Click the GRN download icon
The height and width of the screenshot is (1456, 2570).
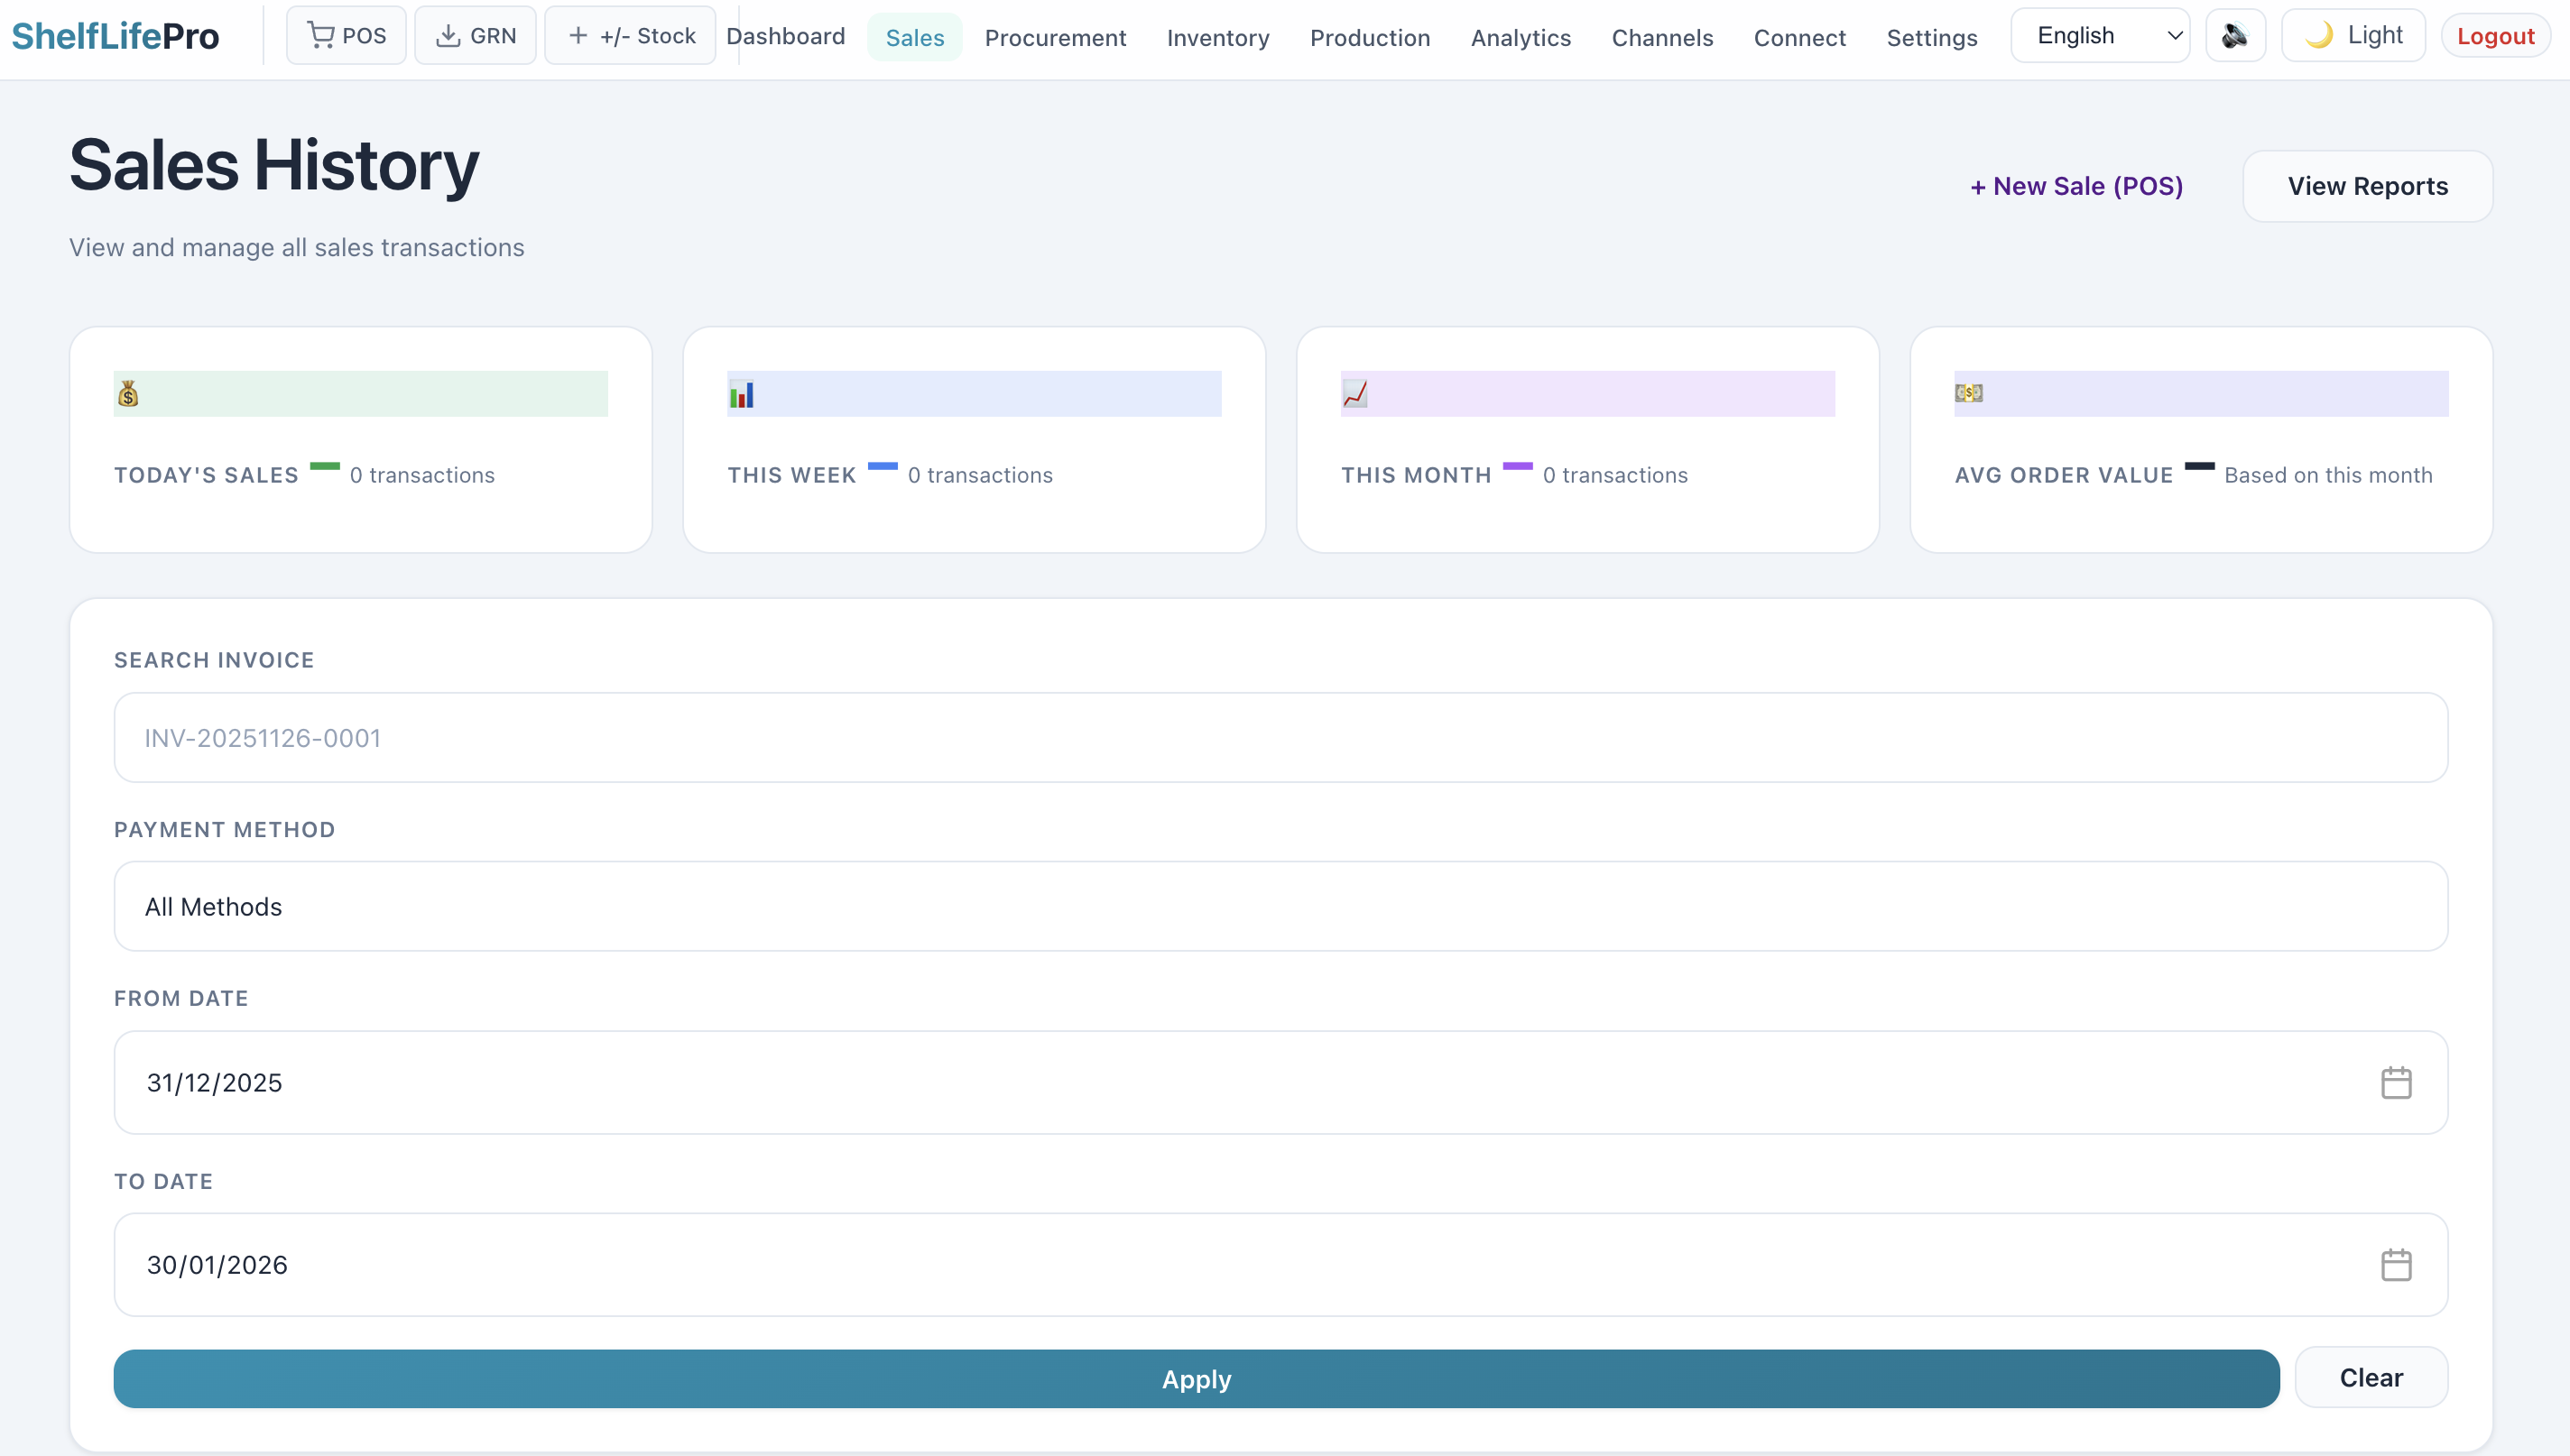click(448, 36)
